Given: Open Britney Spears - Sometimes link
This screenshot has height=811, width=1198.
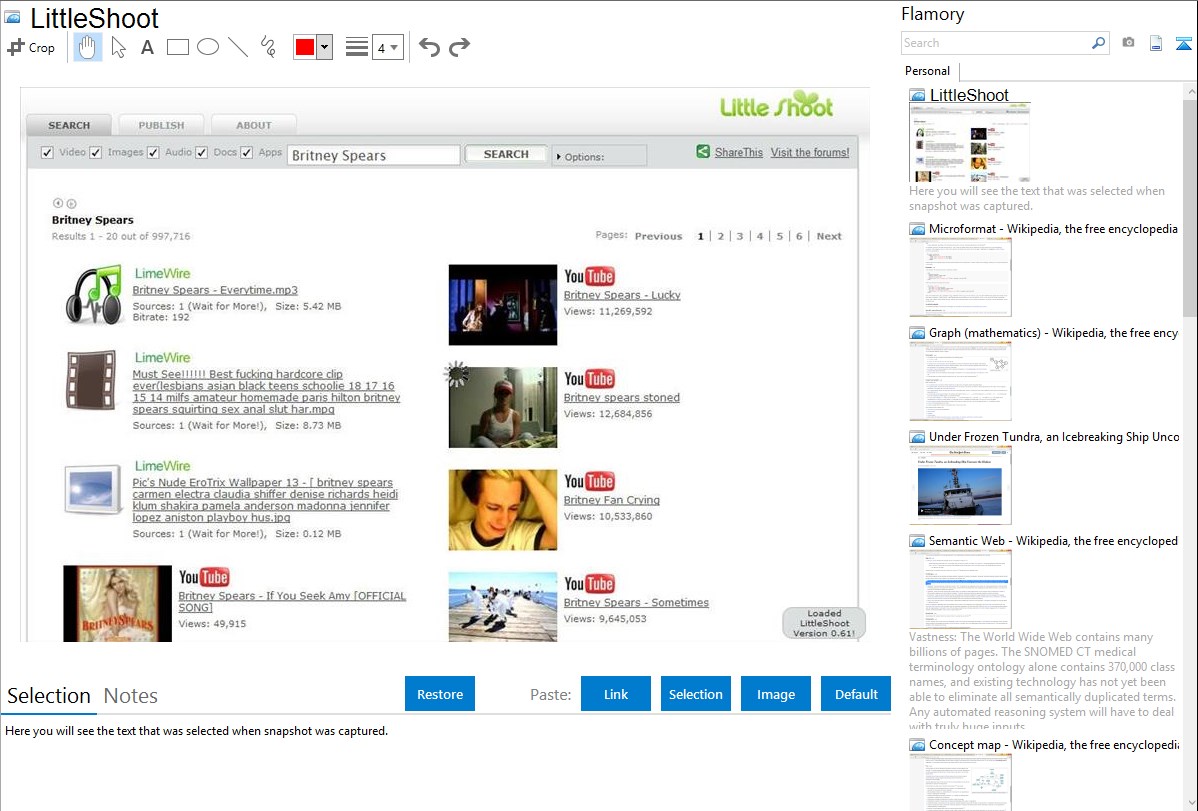Looking at the screenshot, I should (x=636, y=602).
